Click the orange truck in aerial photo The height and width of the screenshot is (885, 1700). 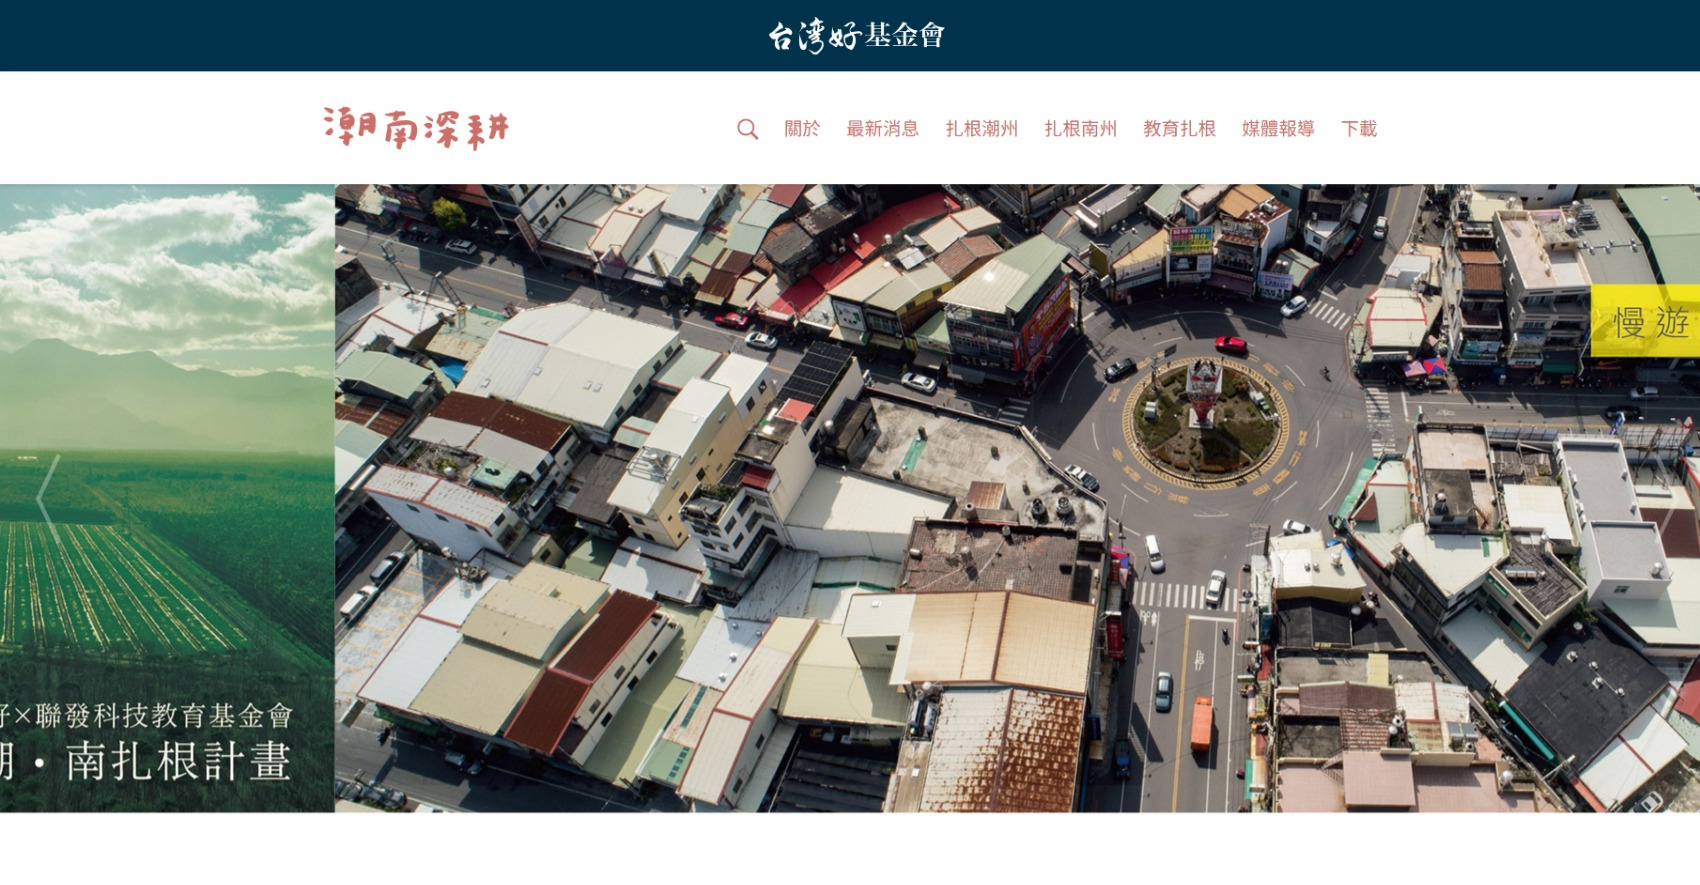click(x=1201, y=723)
